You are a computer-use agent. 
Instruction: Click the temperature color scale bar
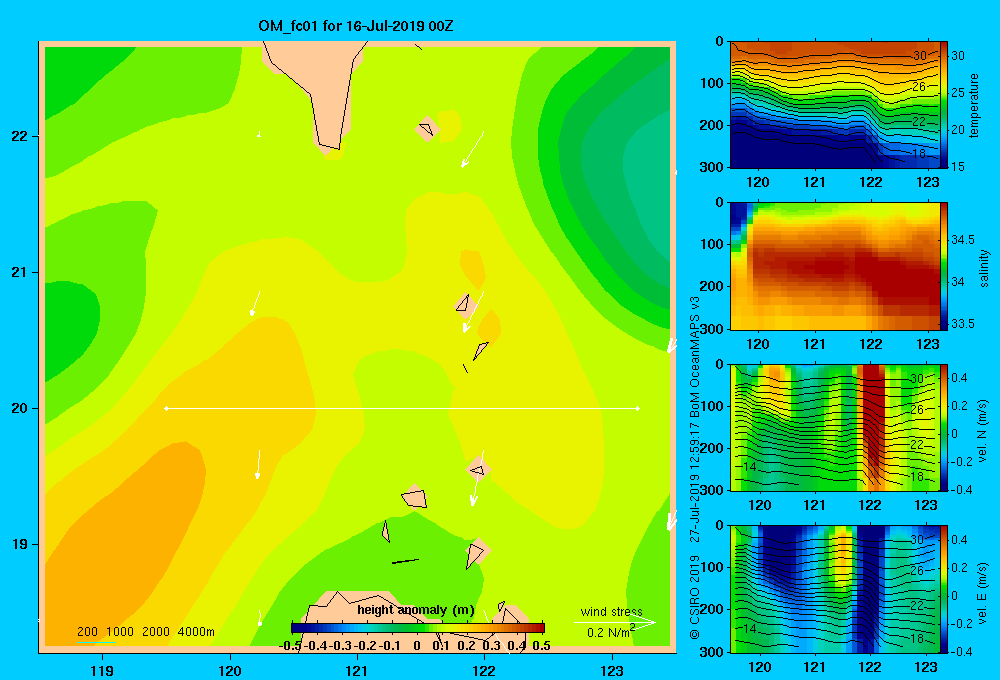click(x=944, y=105)
